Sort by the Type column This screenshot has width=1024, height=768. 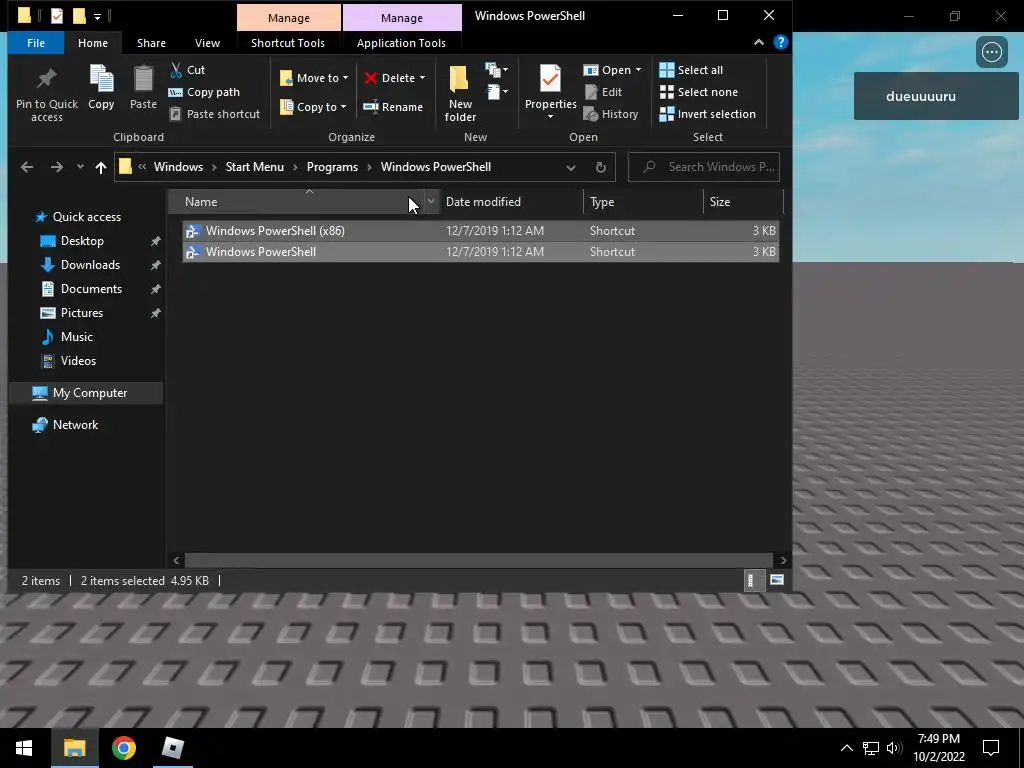643,202
